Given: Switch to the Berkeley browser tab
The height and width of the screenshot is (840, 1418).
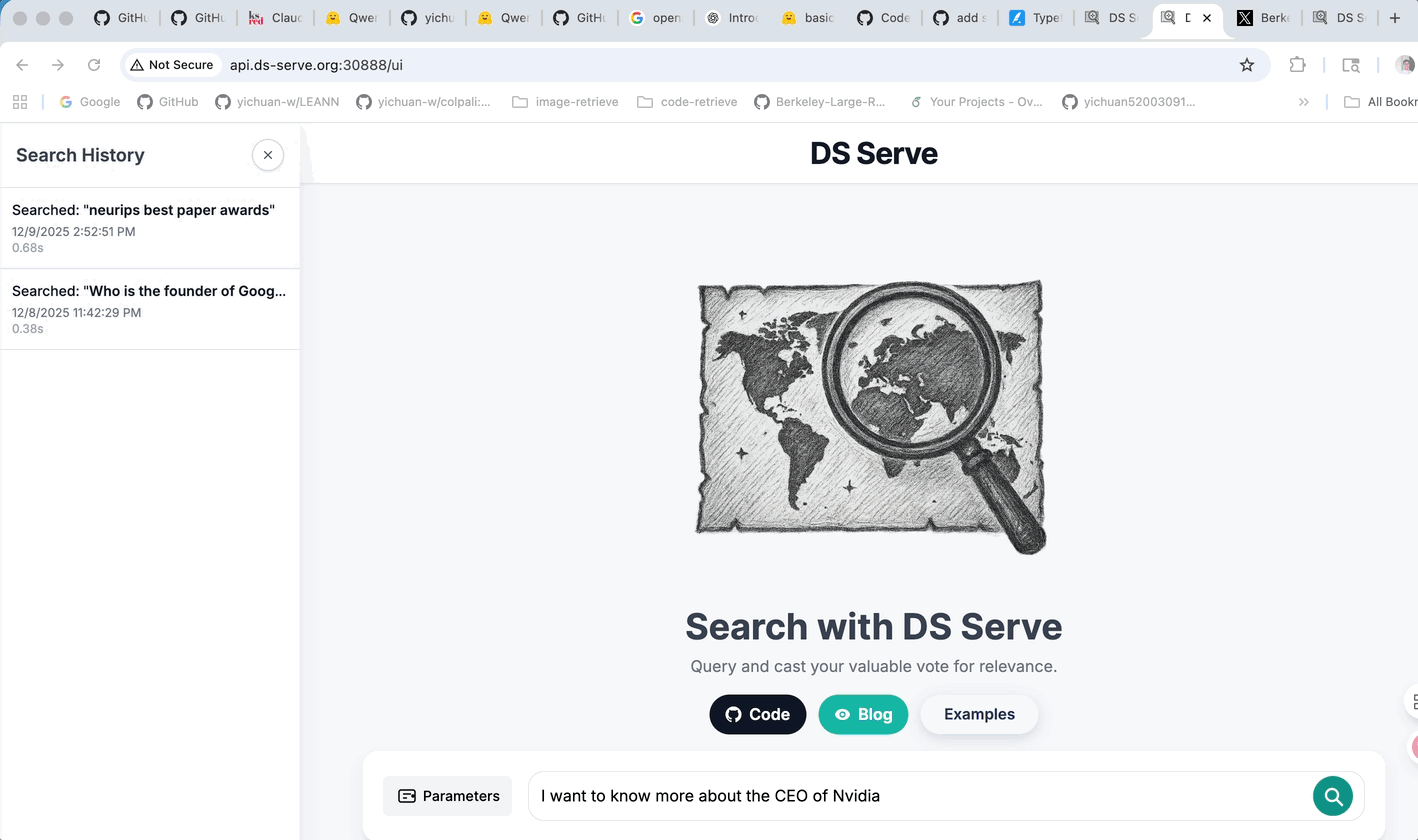Looking at the screenshot, I should coord(1262,17).
